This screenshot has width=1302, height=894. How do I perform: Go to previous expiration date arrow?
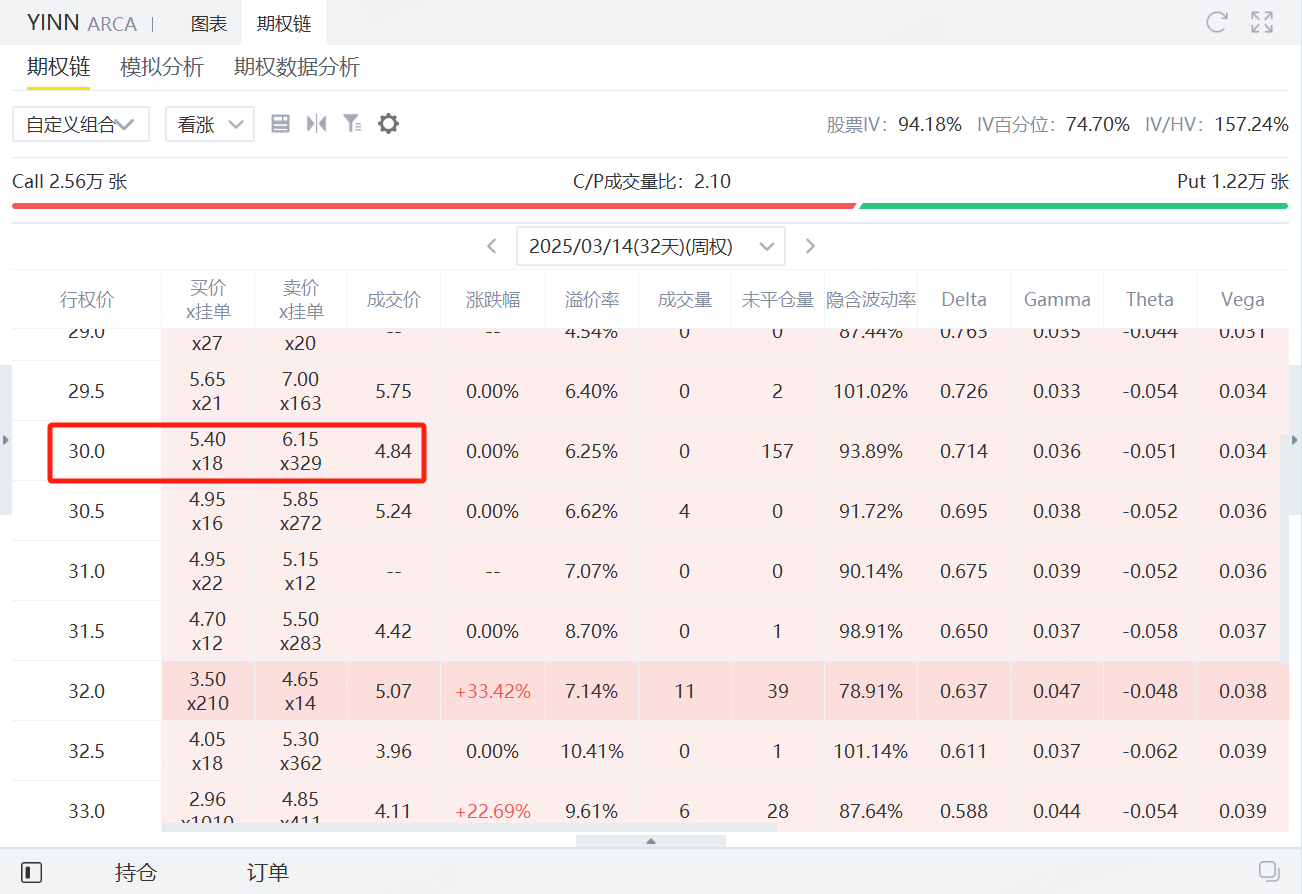click(491, 246)
